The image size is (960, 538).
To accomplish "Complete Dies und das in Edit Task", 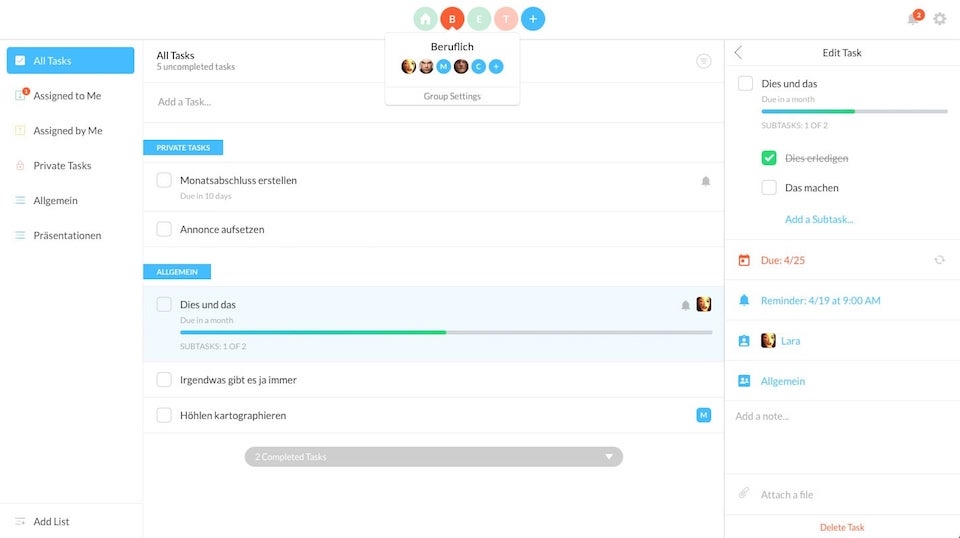I will 745,83.
